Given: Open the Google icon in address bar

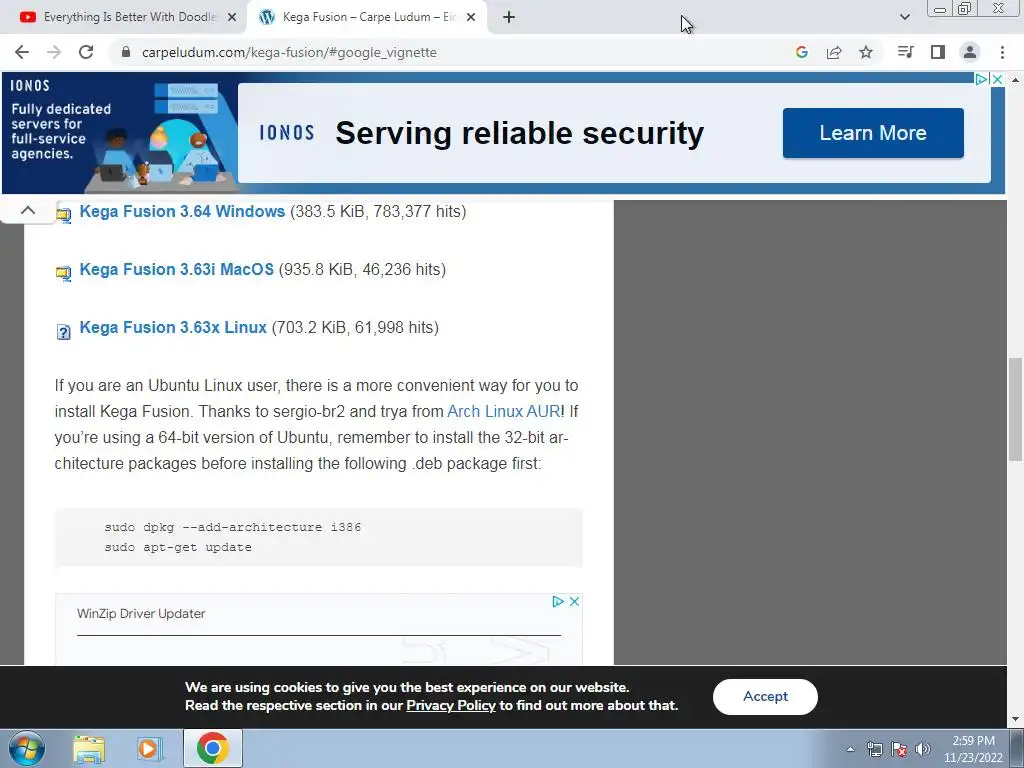Looking at the screenshot, I should (x=802, y=52).
